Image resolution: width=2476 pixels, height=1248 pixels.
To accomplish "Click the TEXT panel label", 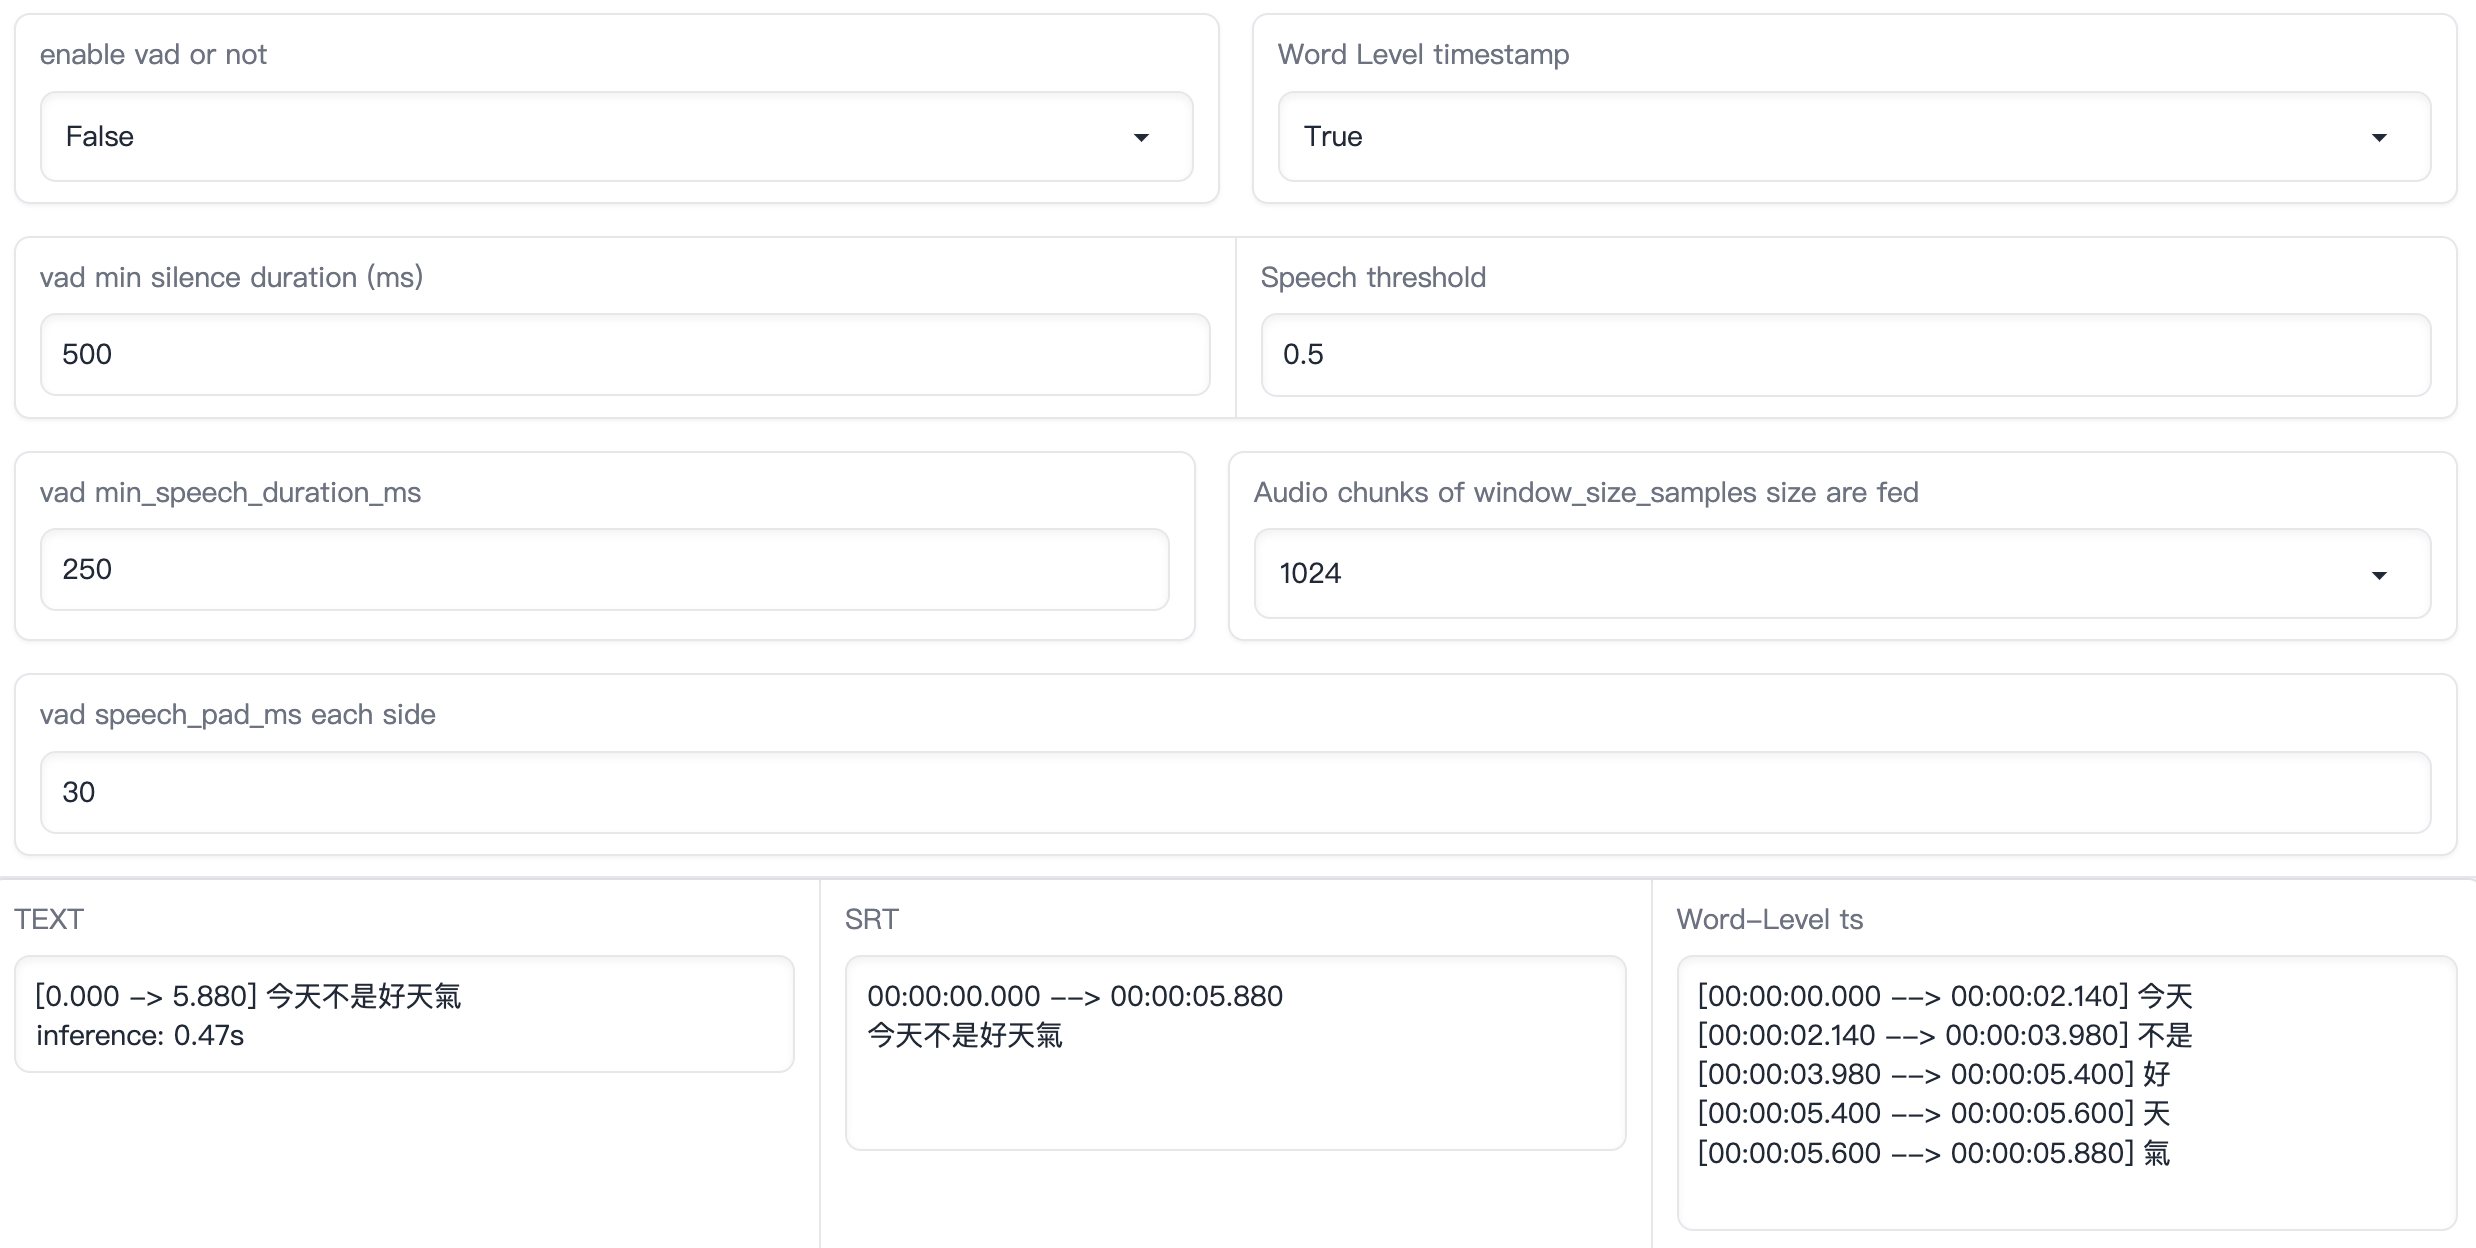I will [x=48, y=918].
